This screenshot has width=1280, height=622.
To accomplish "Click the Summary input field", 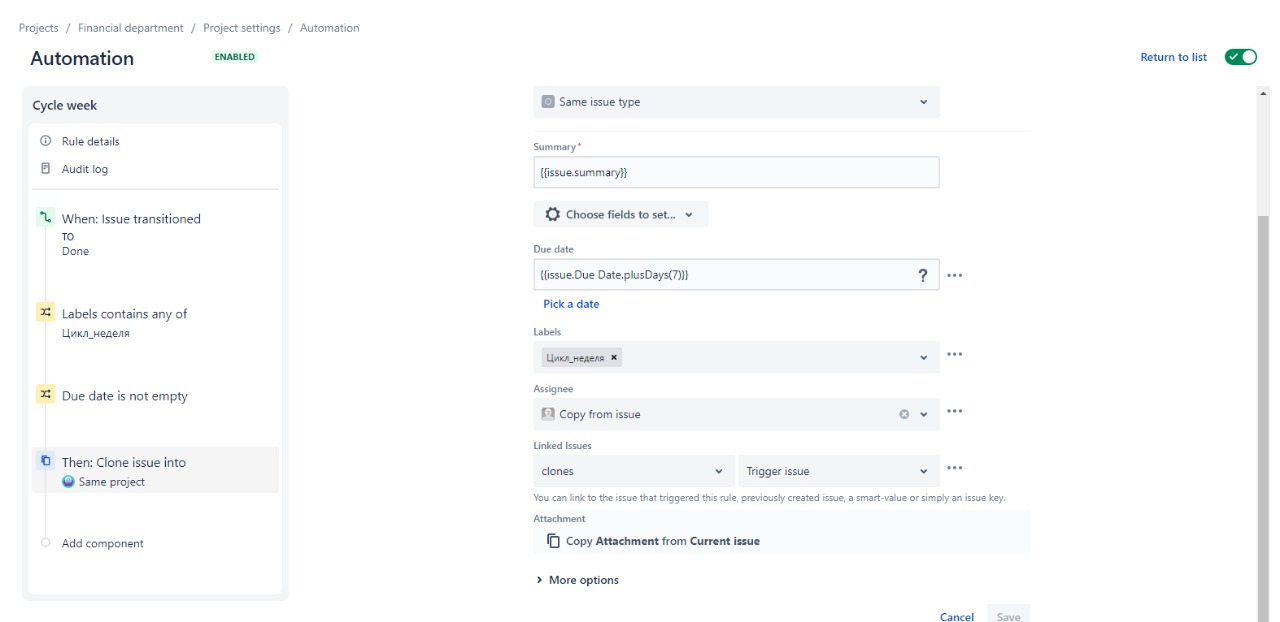I will coord(736,172).
